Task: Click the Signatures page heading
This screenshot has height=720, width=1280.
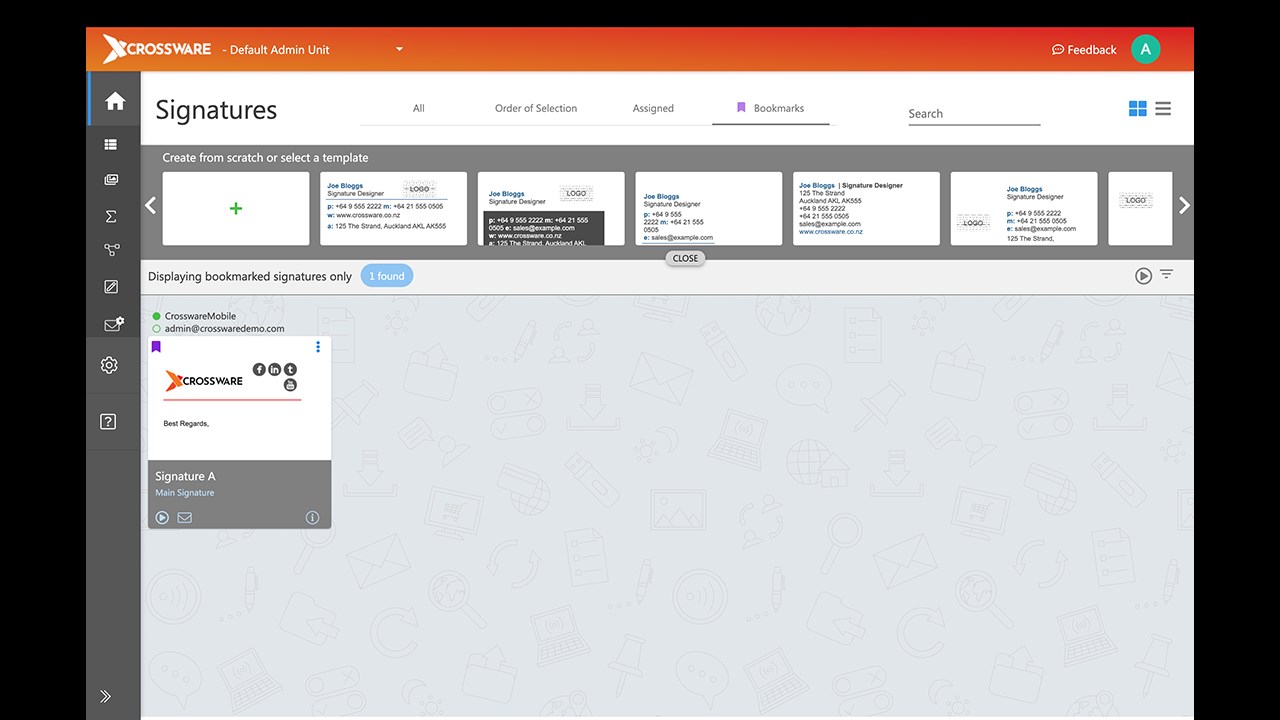Action: coord(216,110)
